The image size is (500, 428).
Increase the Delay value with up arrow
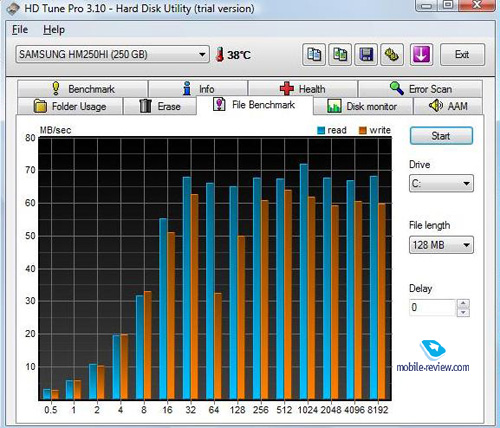point(463,303)
